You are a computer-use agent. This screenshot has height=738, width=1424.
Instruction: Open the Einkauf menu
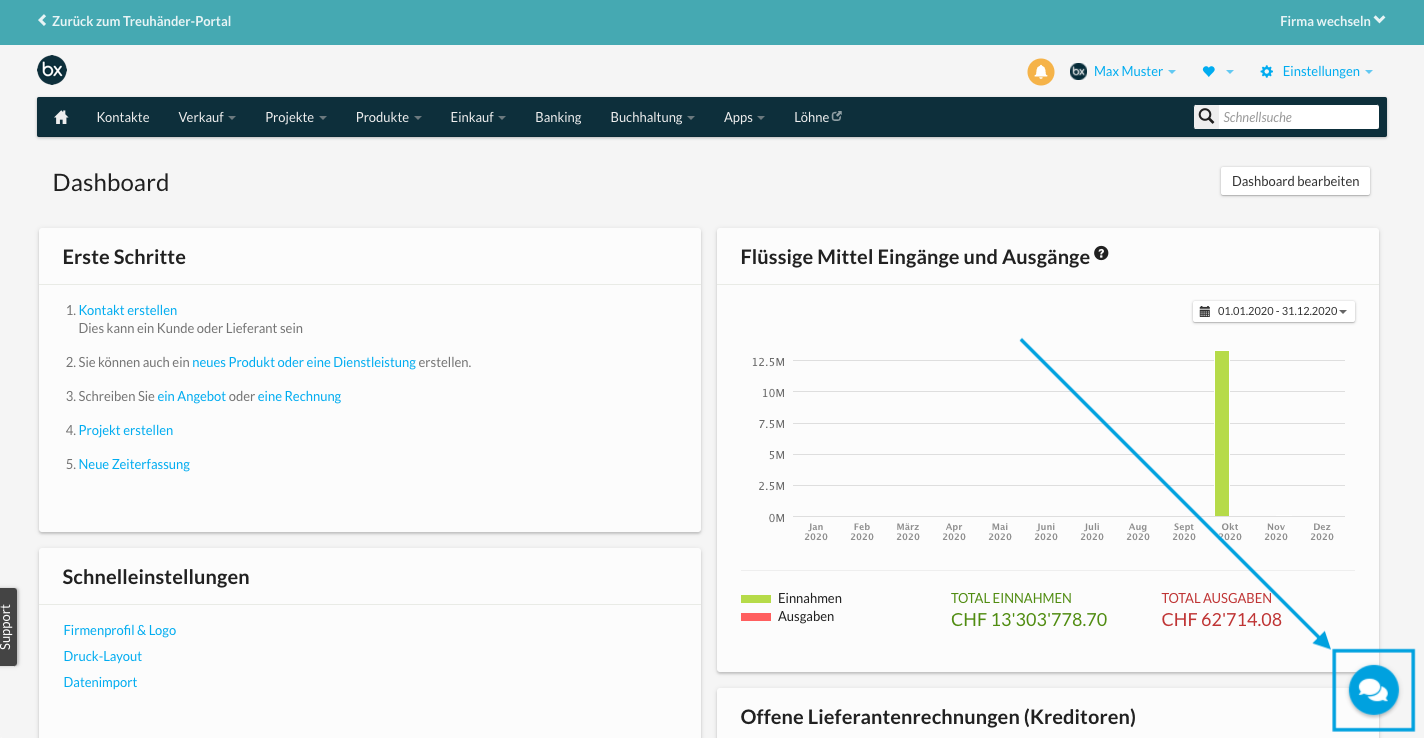tap(478, 117)
